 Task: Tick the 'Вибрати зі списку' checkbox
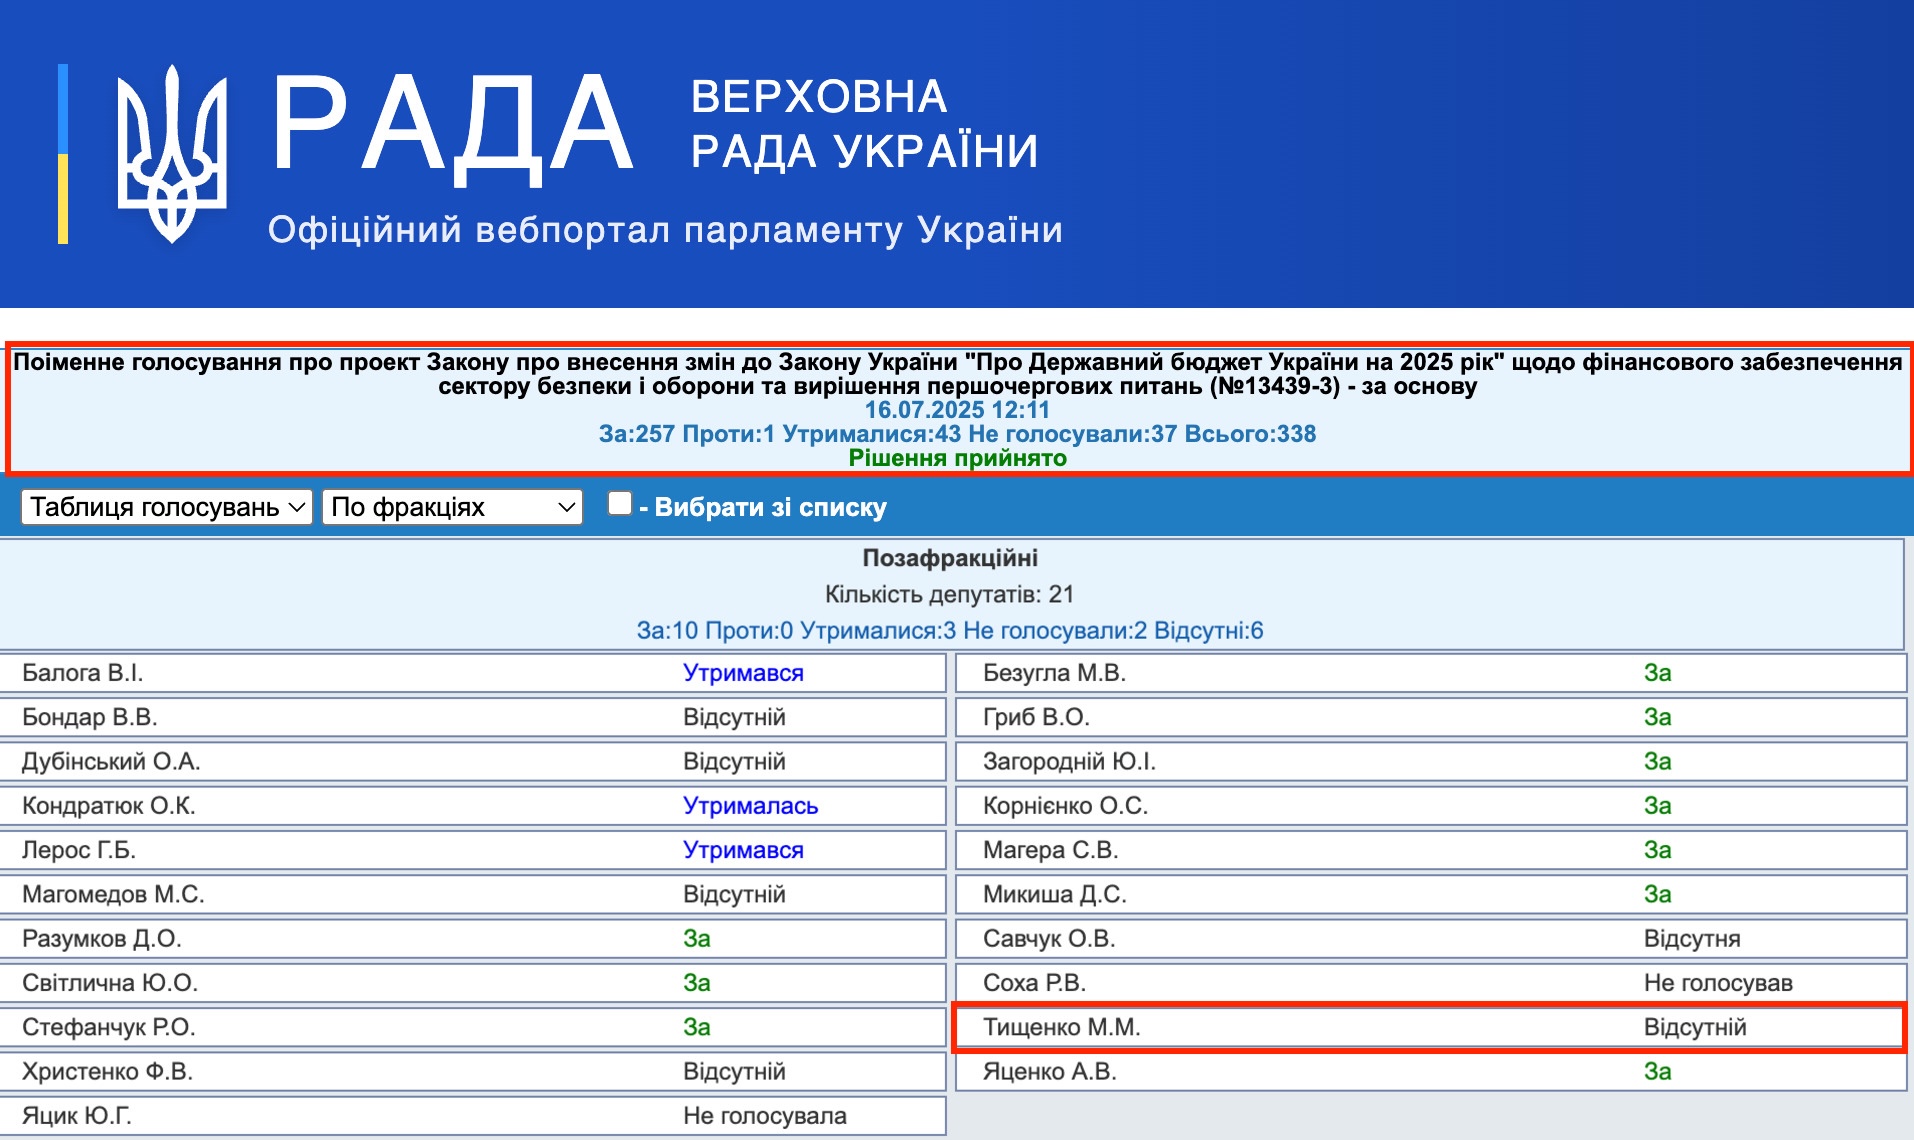pos(620,504)
